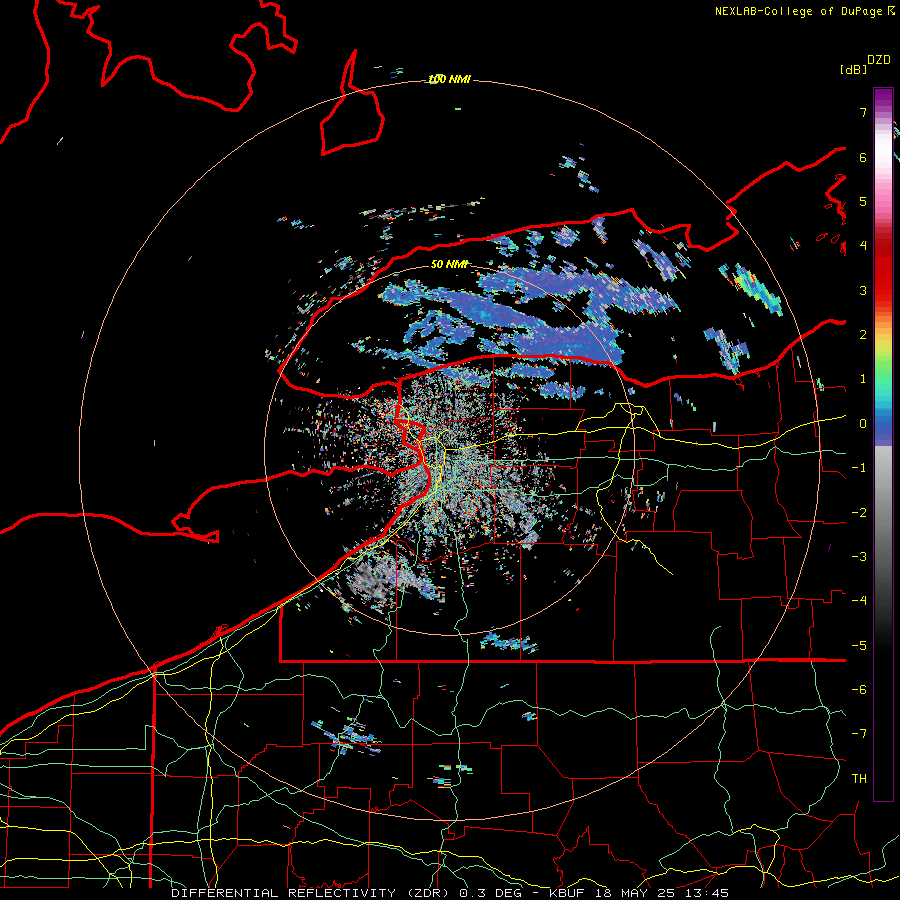The image size is (900, 900).
Task: Click the [dB] unit label
Action: [x=853, y=70]
